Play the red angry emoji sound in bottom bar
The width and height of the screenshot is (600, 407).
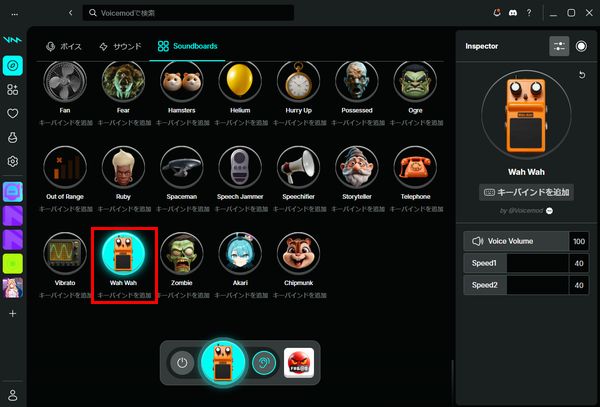pyautogui.click(x=299, y=363)
